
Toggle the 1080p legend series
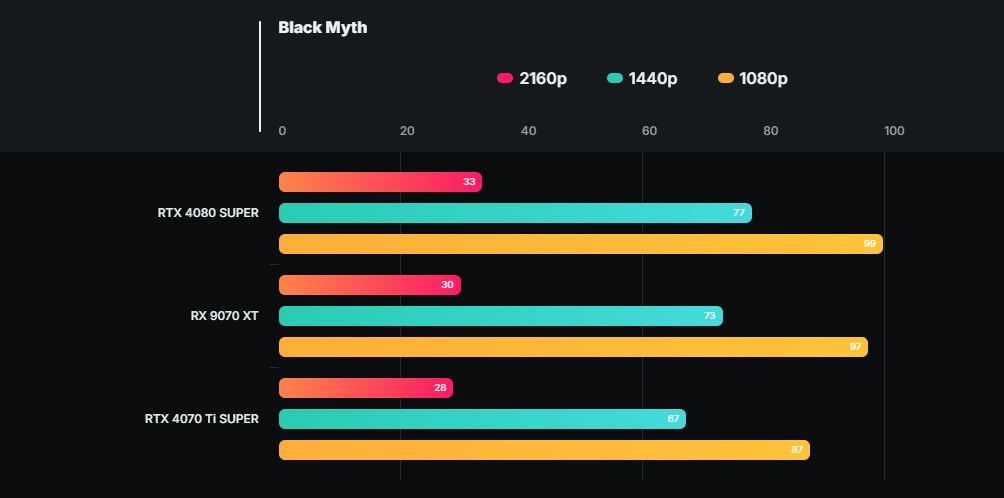(752, 79)
